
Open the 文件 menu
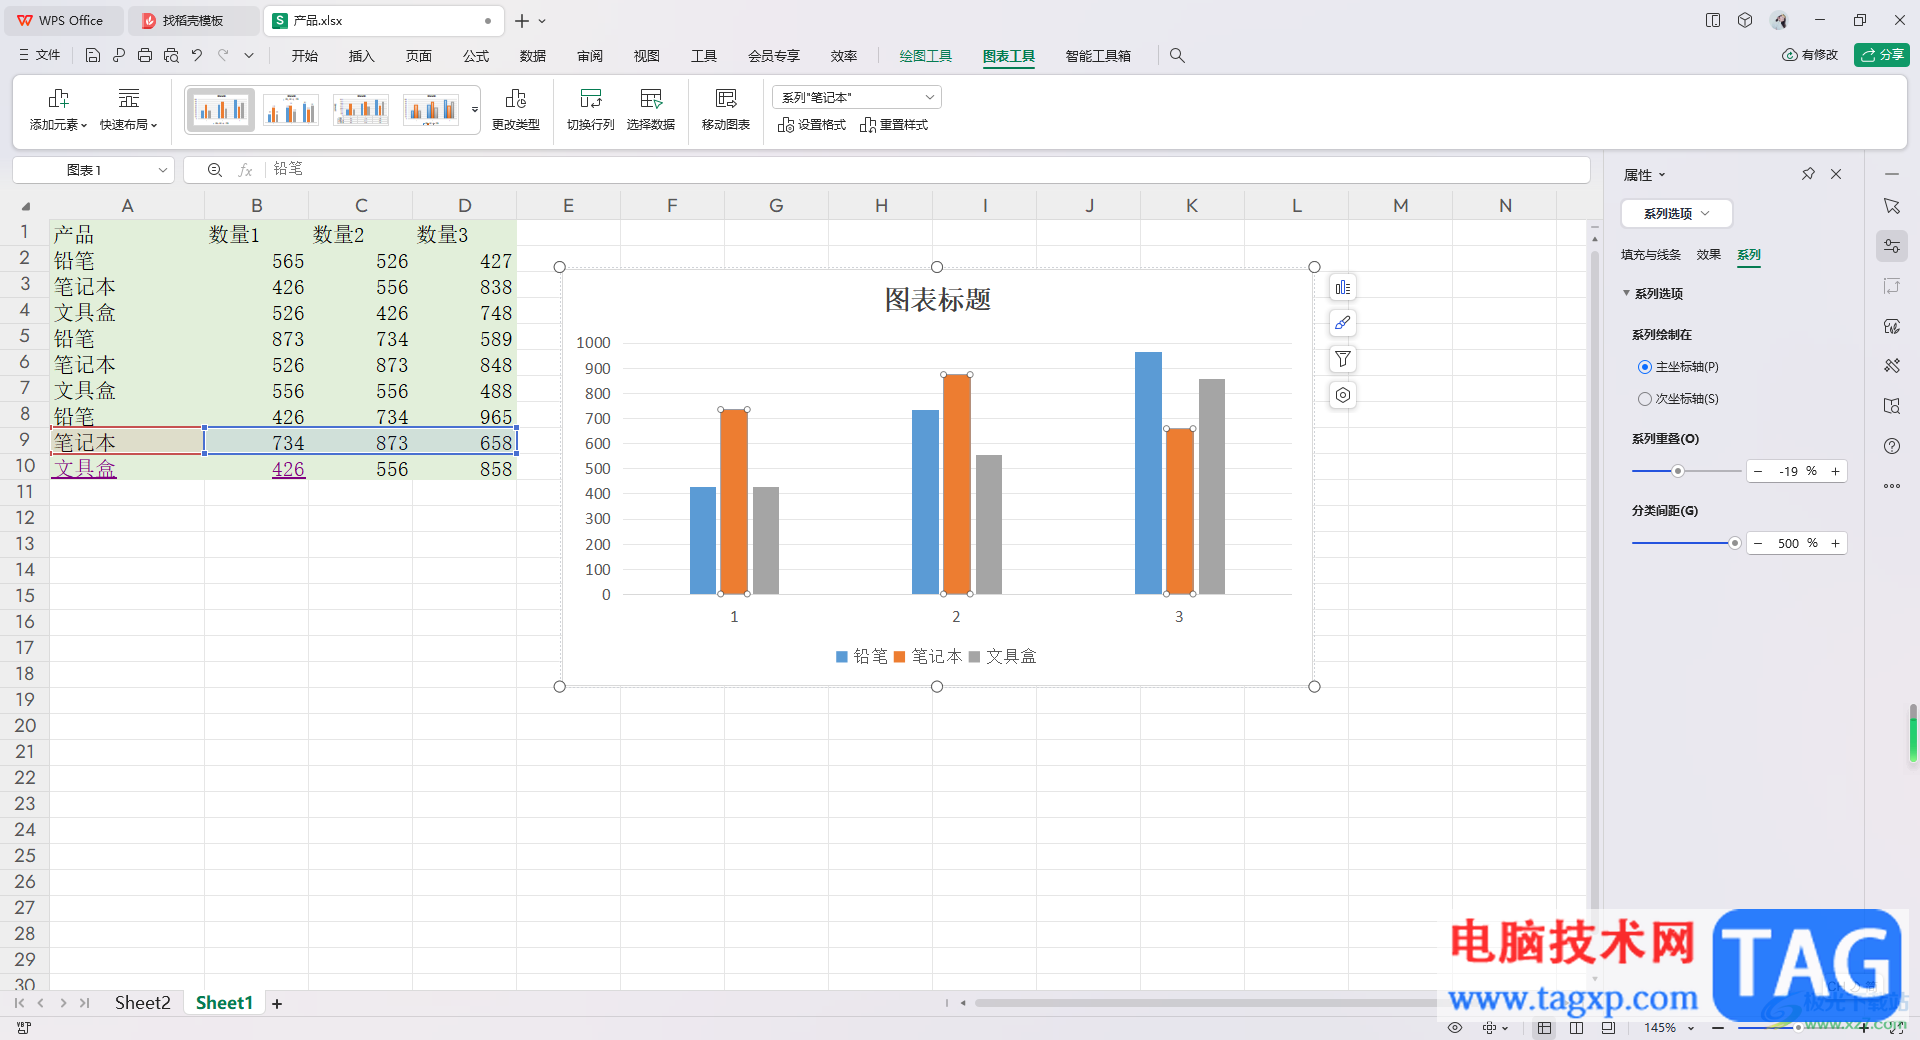pyautogui.click(x=40, y=55)
